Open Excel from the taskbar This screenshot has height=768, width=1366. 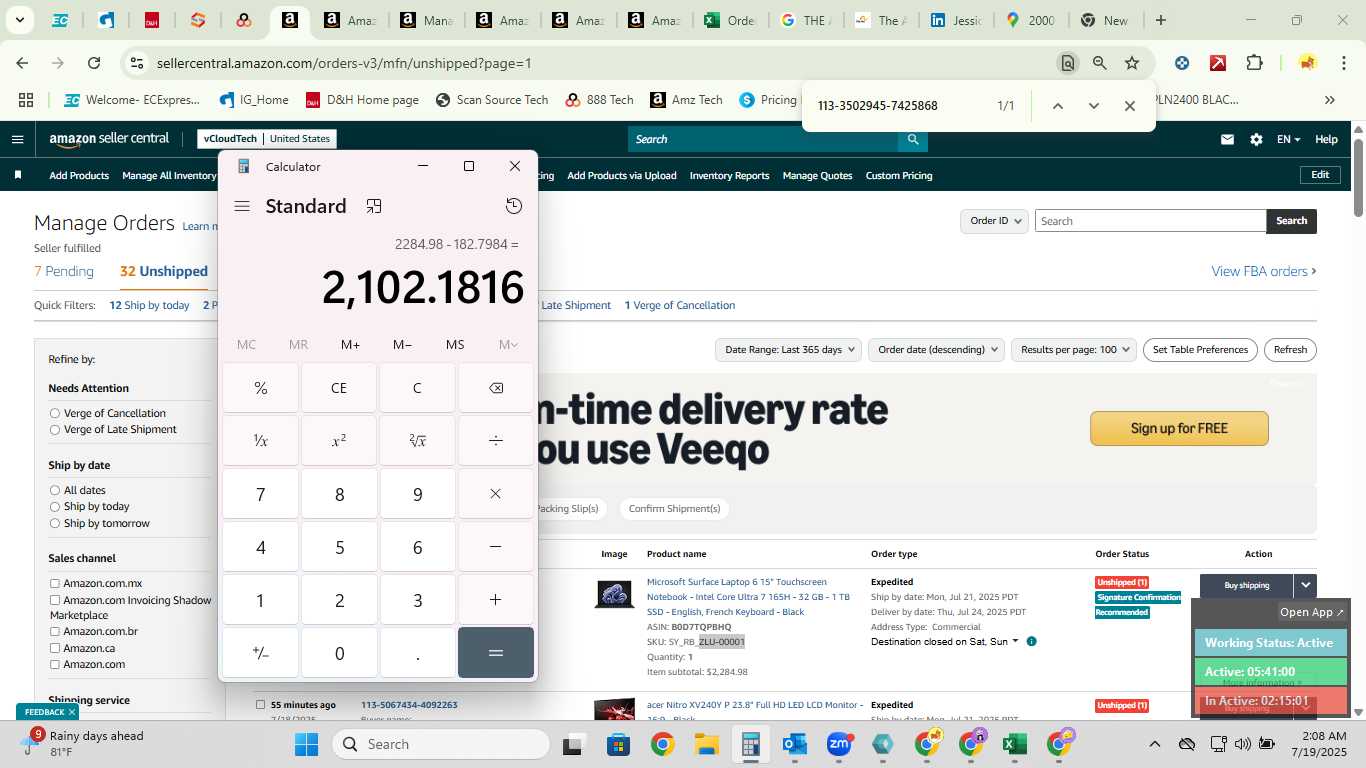click(1014, 744)
